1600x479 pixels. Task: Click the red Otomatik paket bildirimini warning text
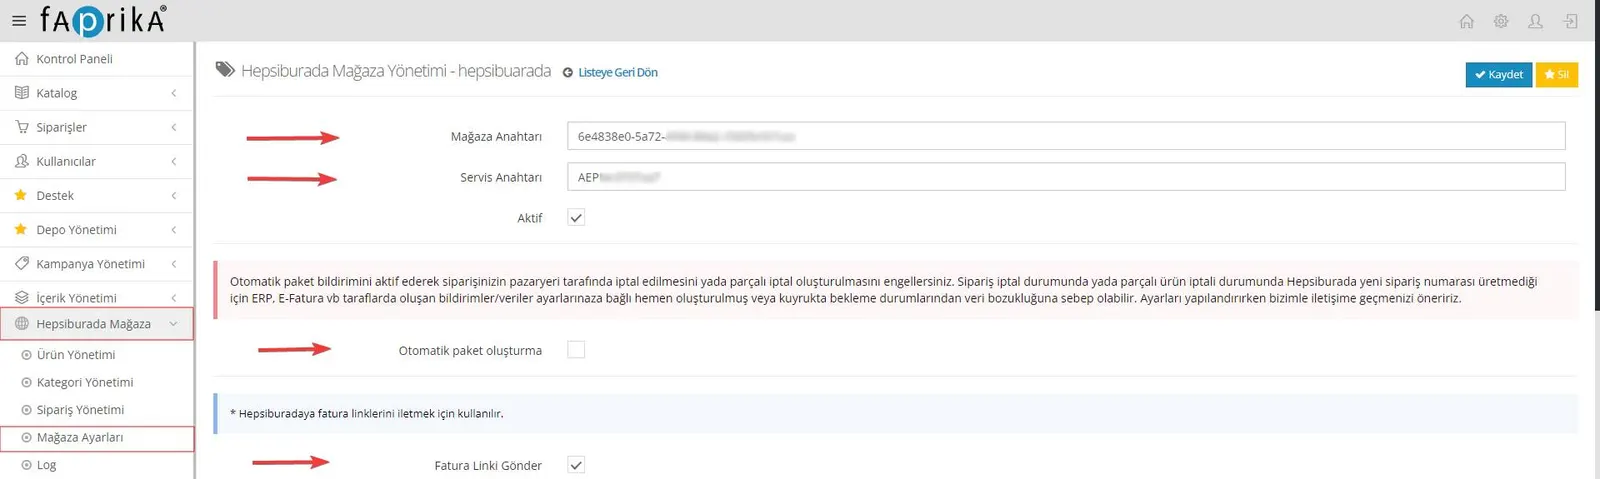[x=883, y=290]
